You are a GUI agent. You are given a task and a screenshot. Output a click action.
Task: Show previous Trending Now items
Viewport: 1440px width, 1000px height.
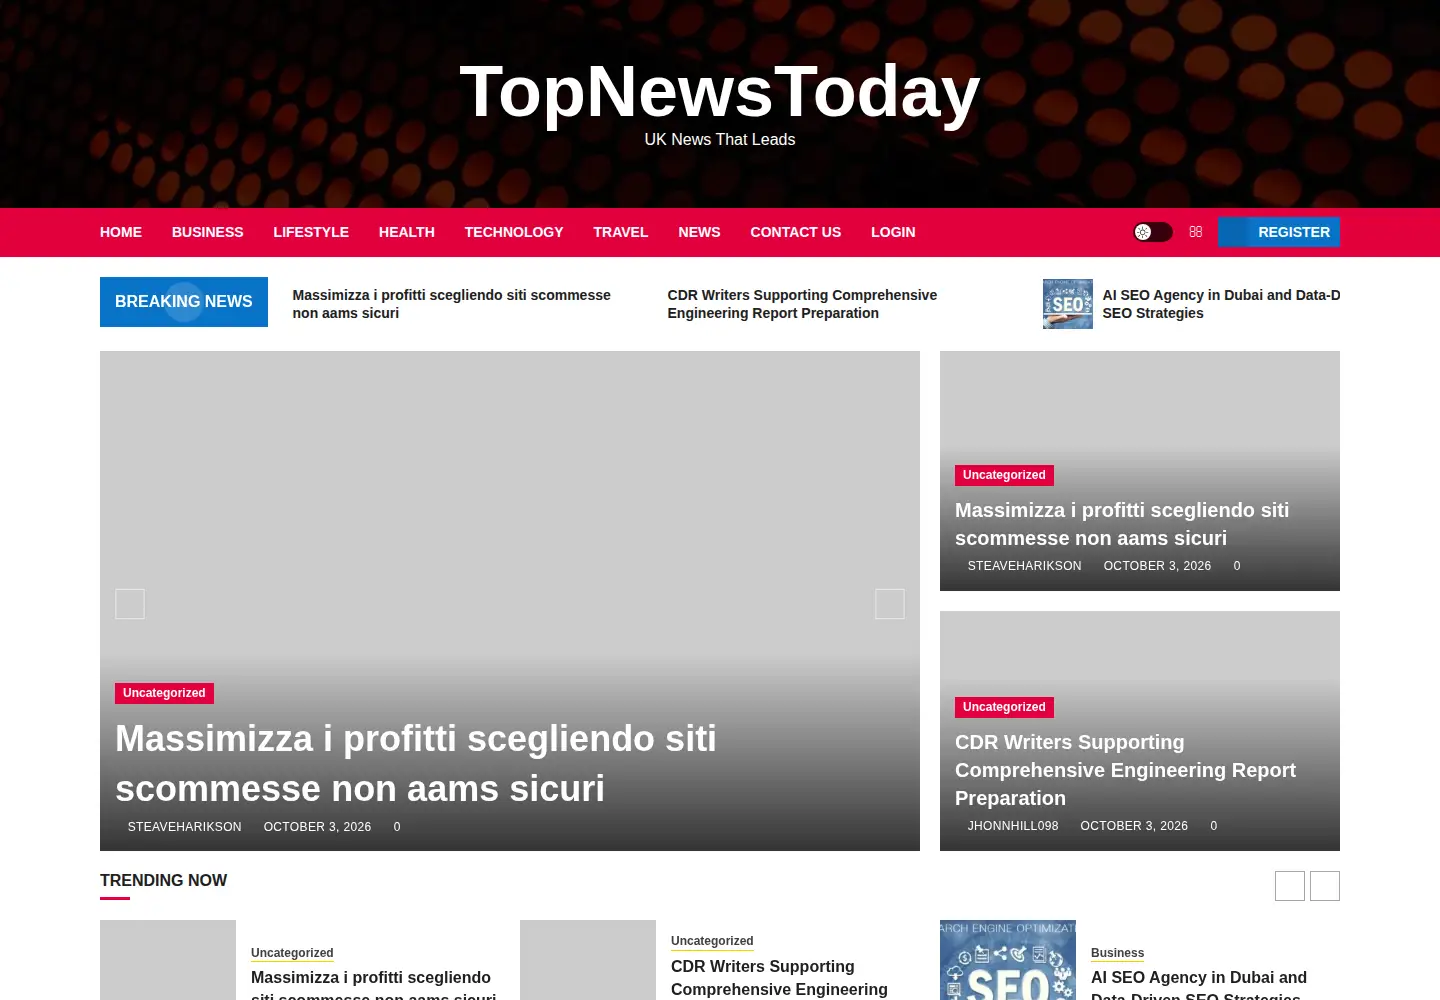point(1290,886)
